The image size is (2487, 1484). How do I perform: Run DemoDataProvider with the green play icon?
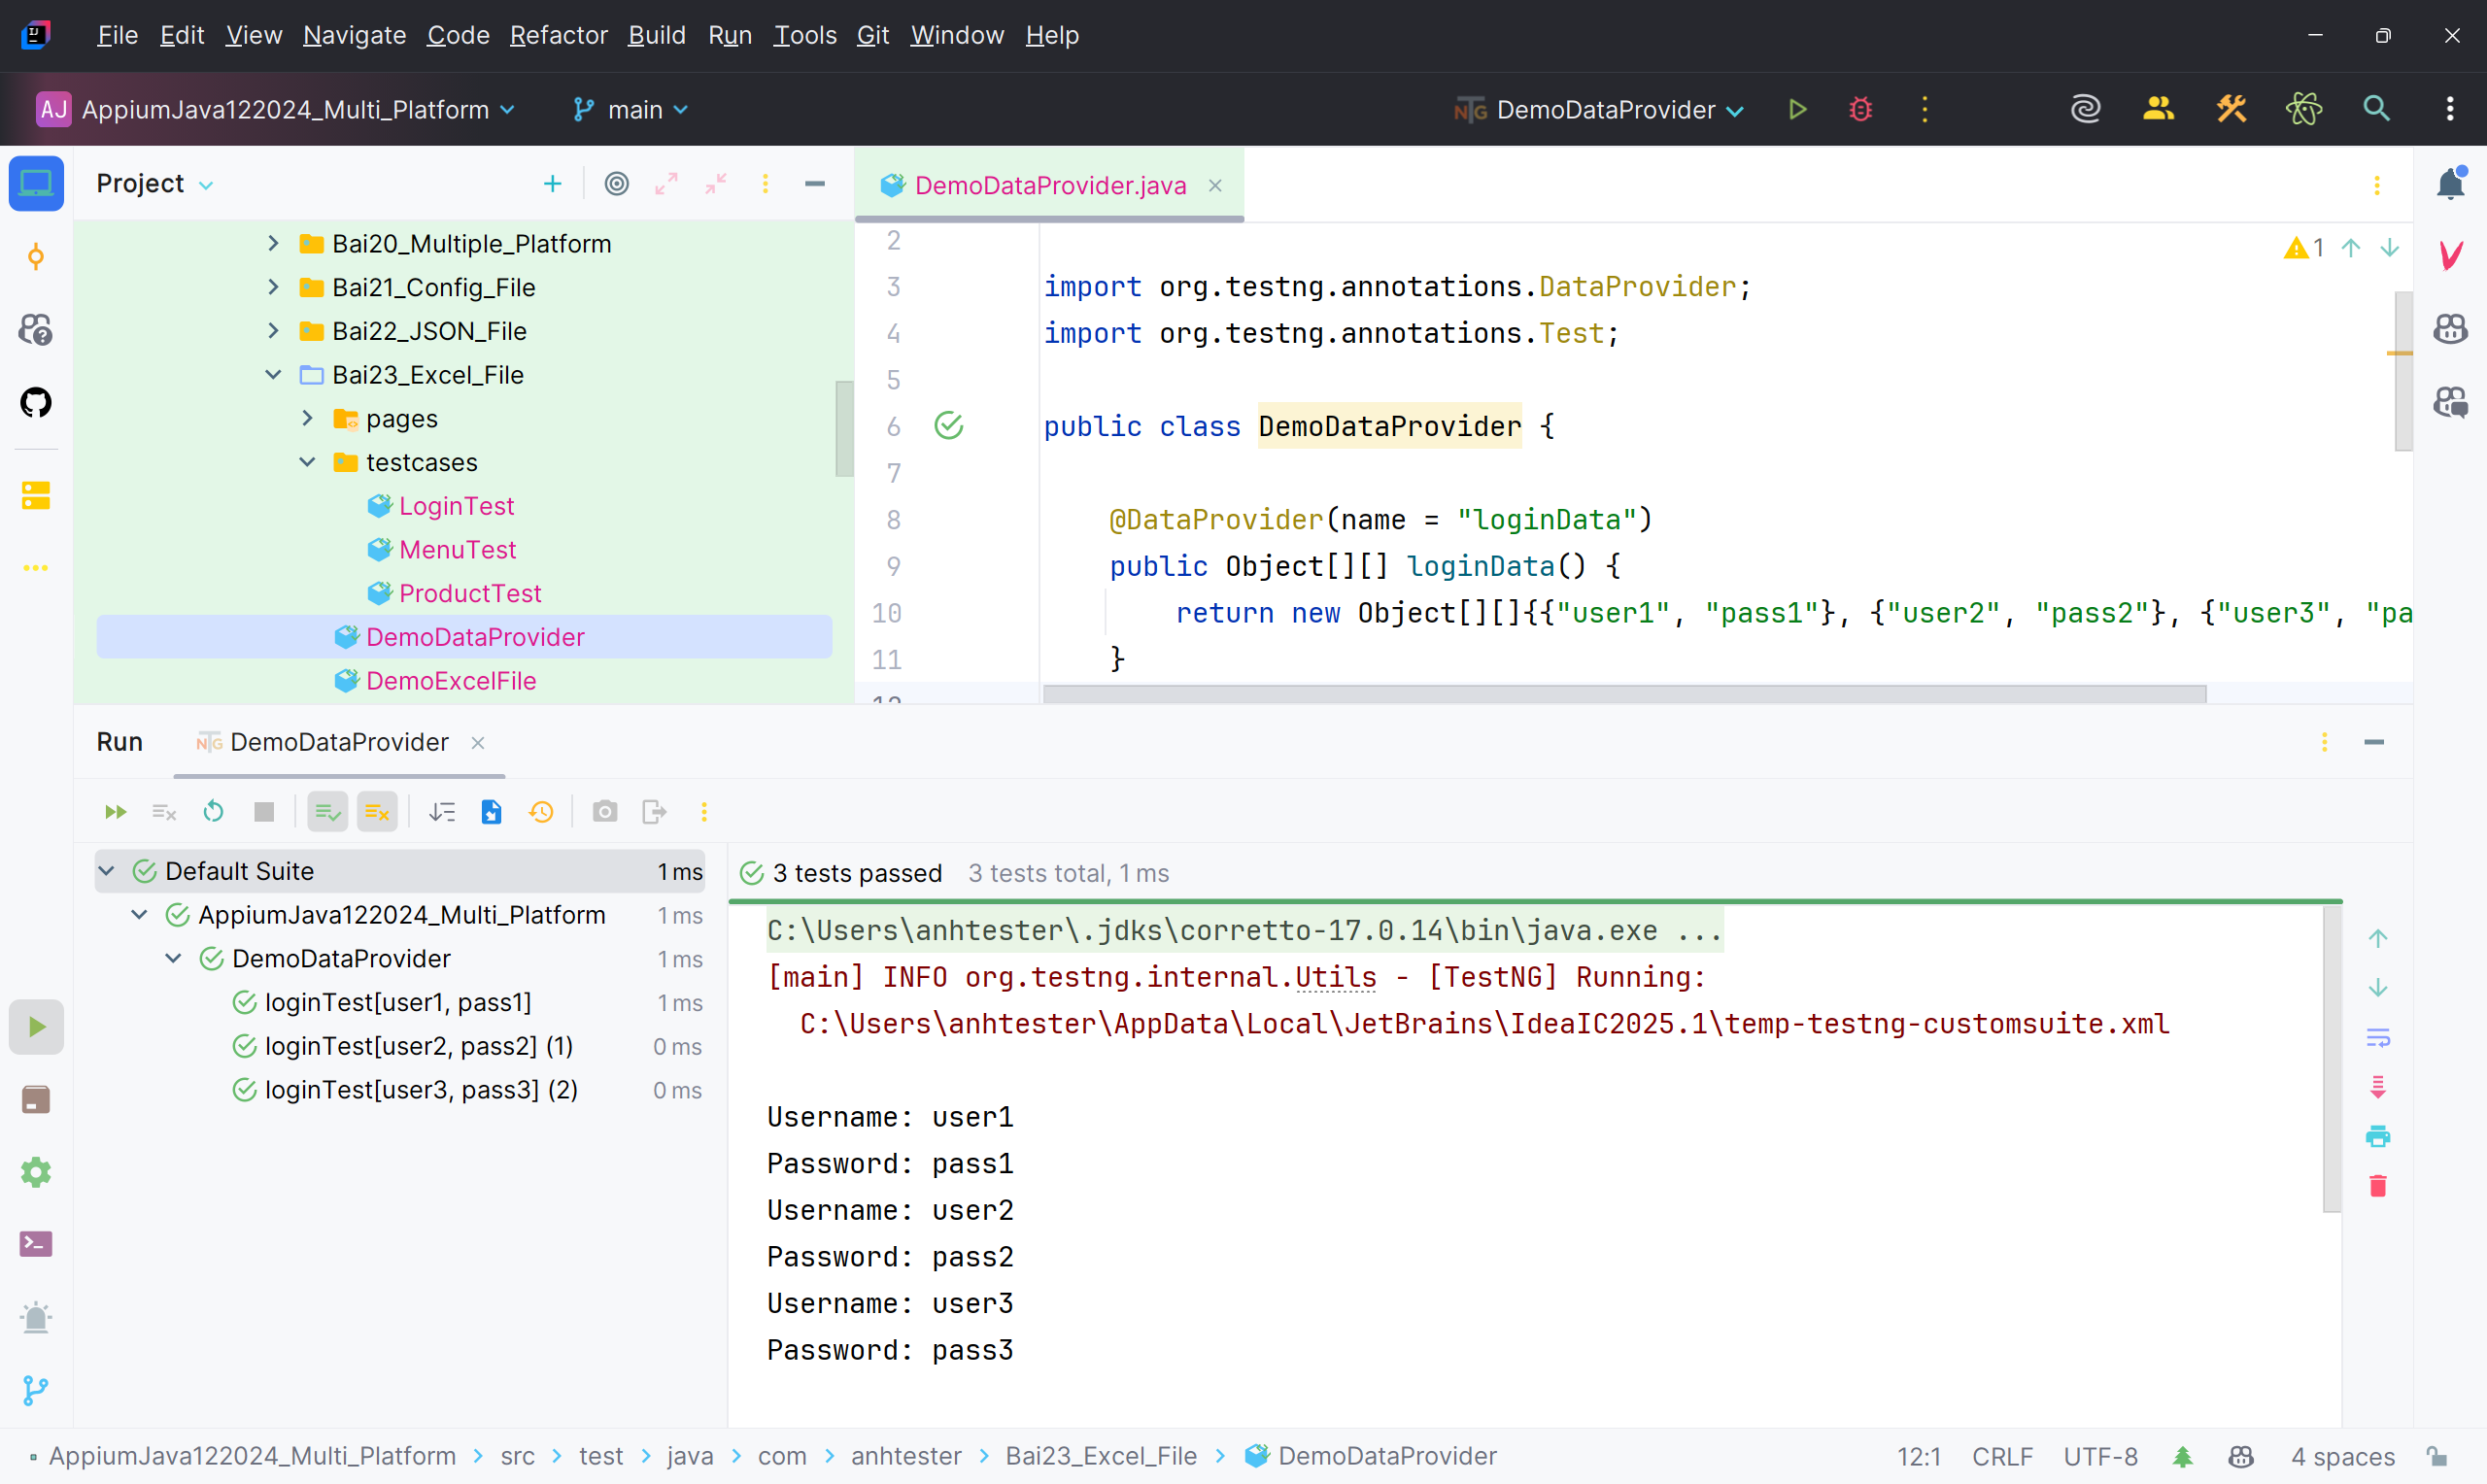[1797, 109]
